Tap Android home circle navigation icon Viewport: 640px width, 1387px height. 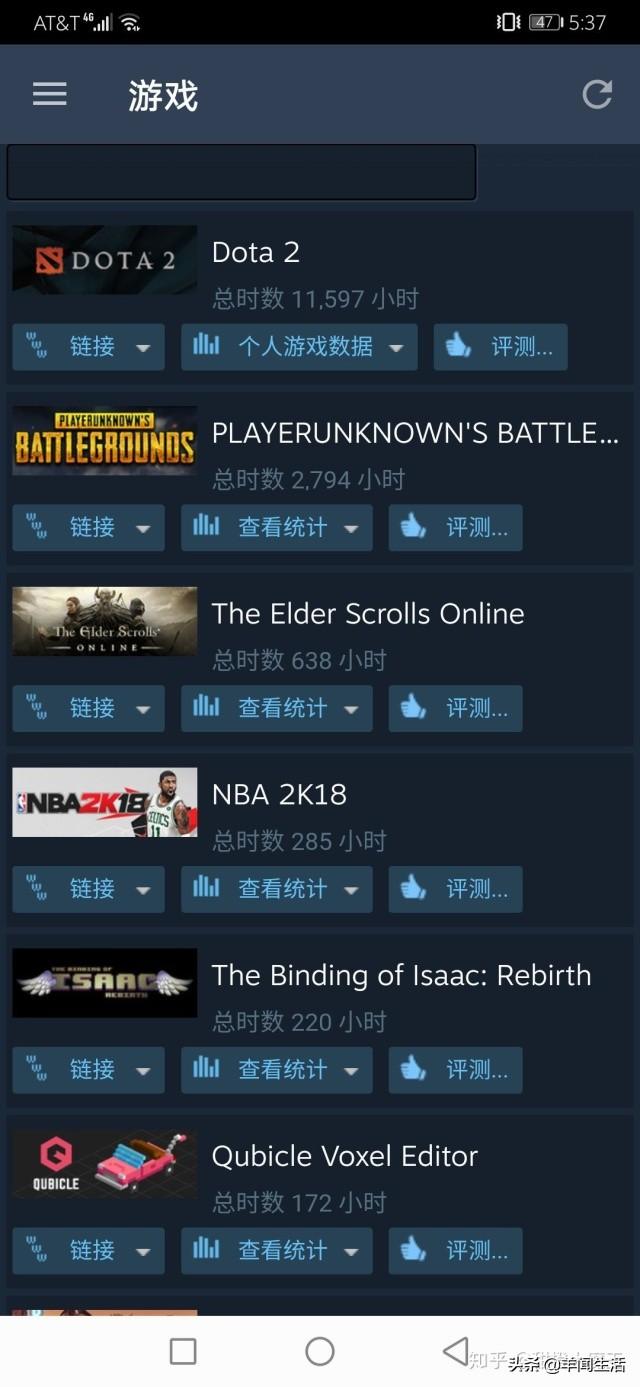pyautogui.click(x=320, y=1351)
